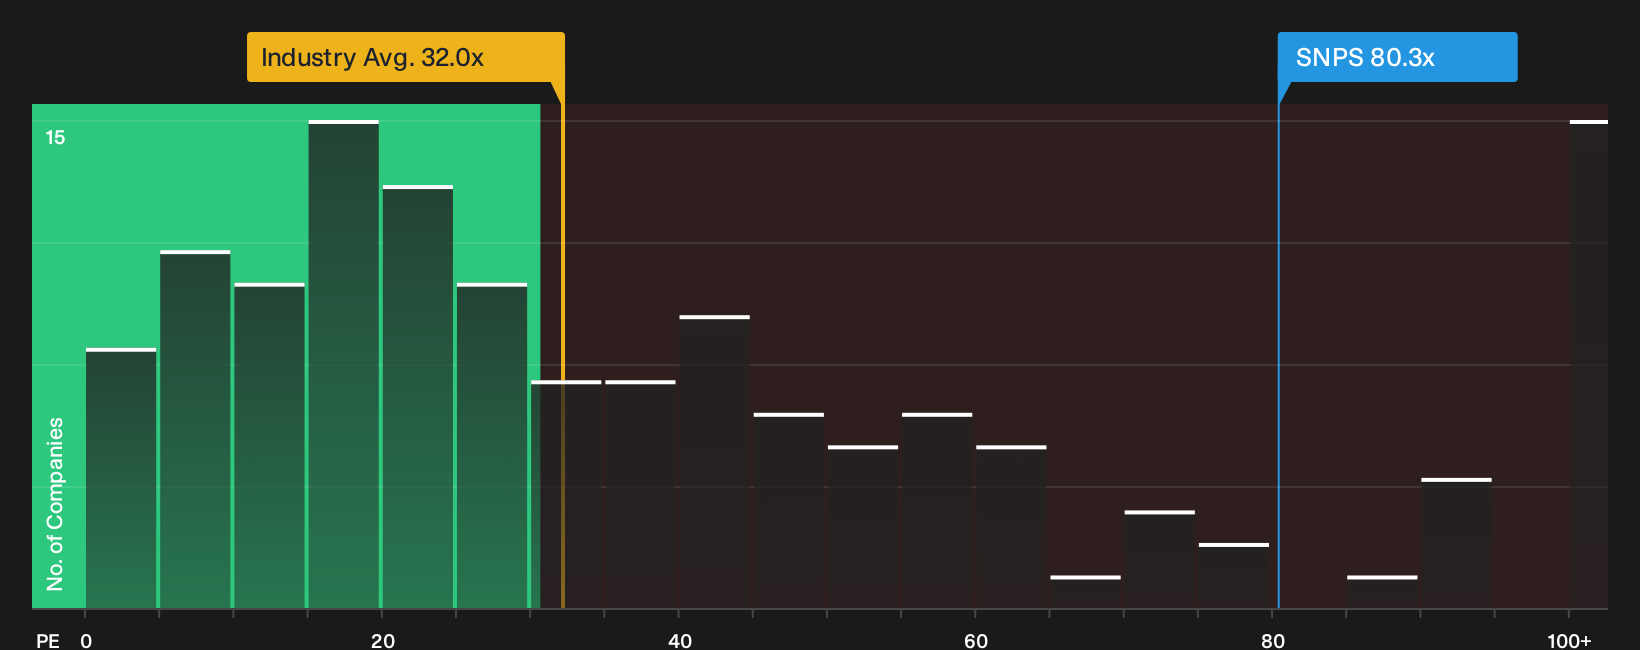1640x650 pixels.
Task: Click the 'SNPS 80.3x' label
Action: (x=1397, y=57)
